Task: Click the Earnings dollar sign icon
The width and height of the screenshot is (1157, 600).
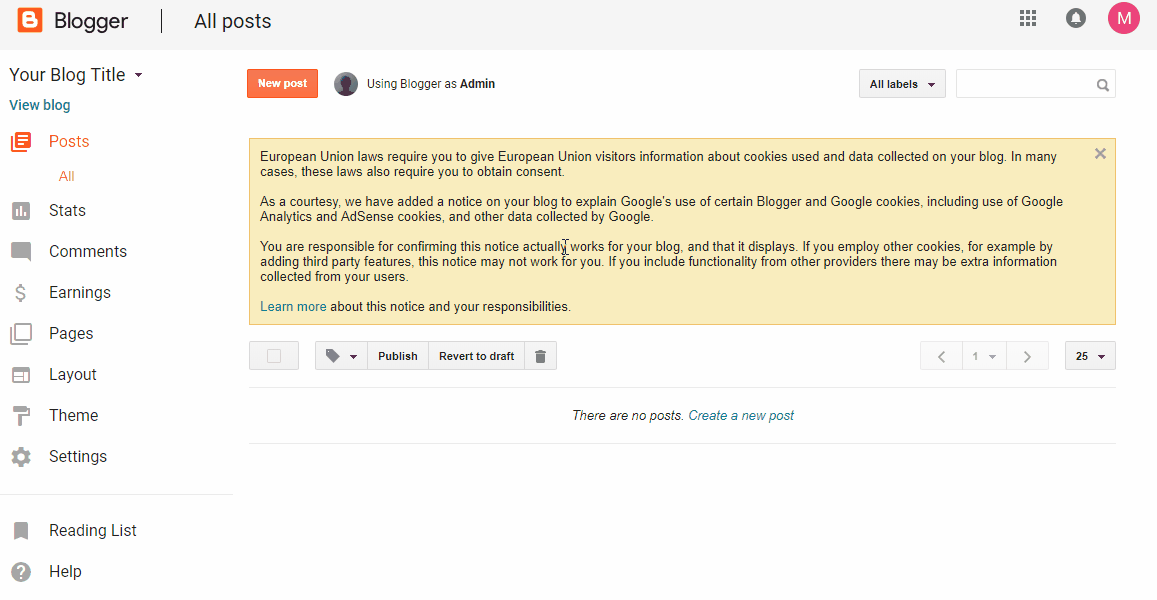Action: point(21,293)
